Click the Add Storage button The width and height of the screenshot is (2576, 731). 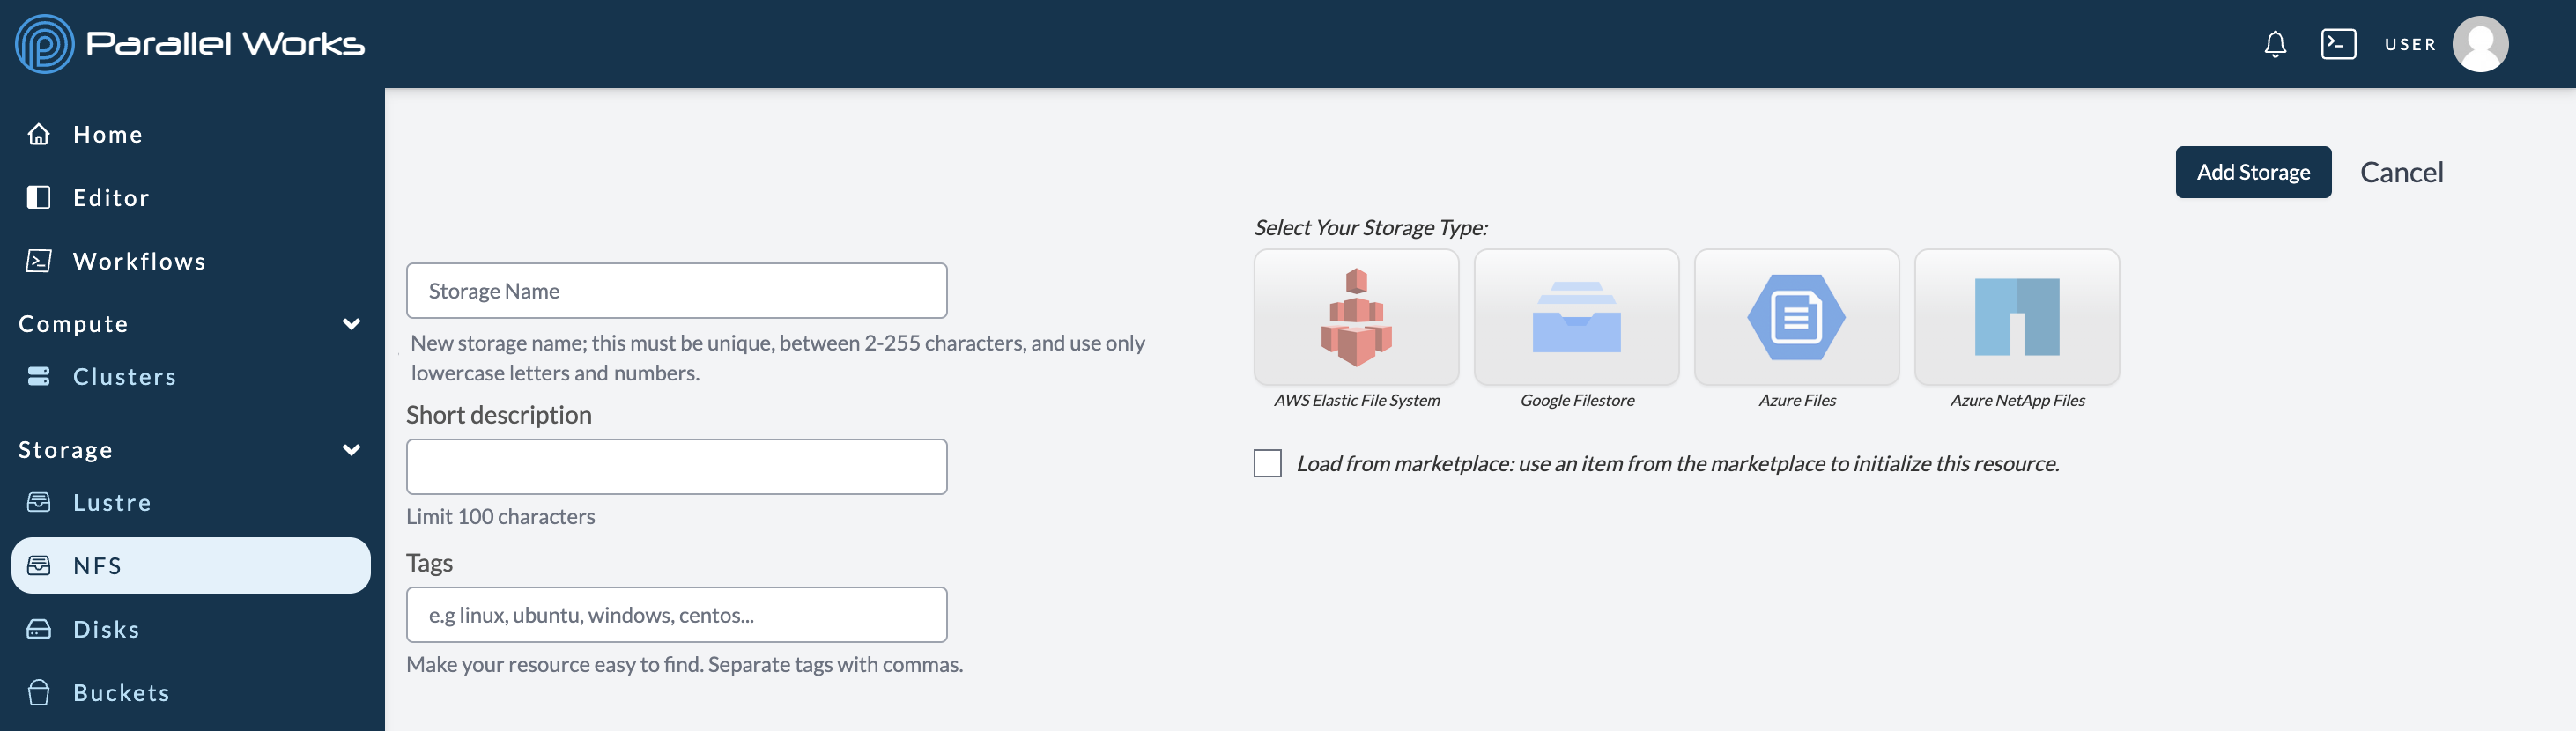pos(2253,172)
